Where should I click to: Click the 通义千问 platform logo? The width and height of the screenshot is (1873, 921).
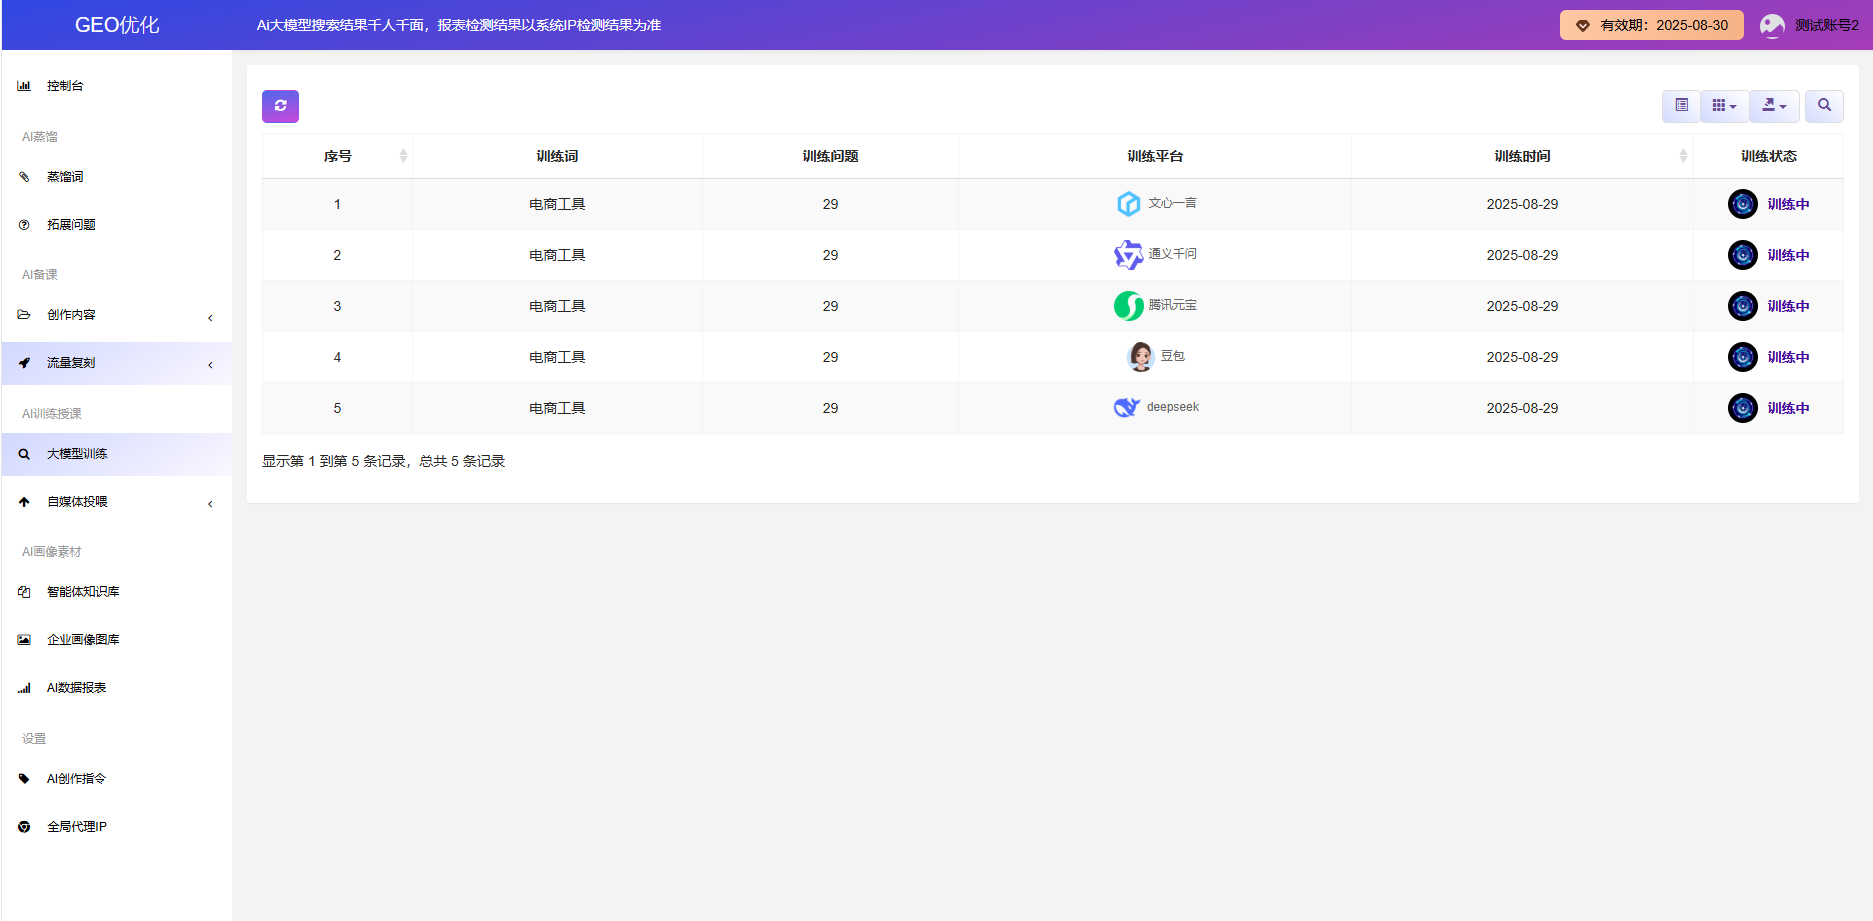[x=1128, y=255]
